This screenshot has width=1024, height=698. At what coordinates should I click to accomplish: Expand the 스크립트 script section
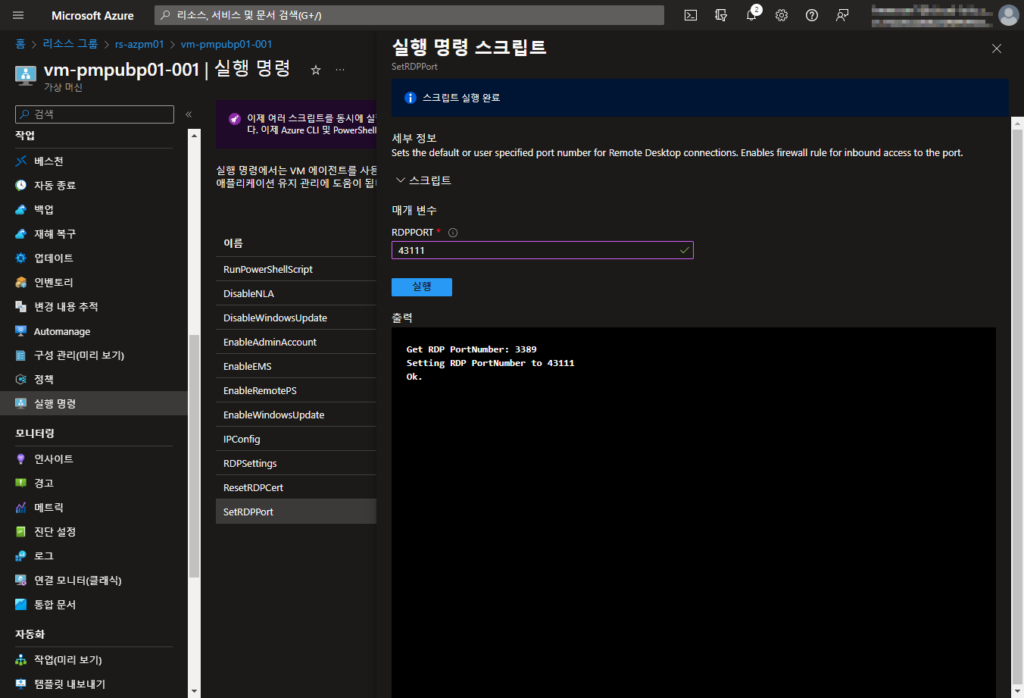coord(423,180)
